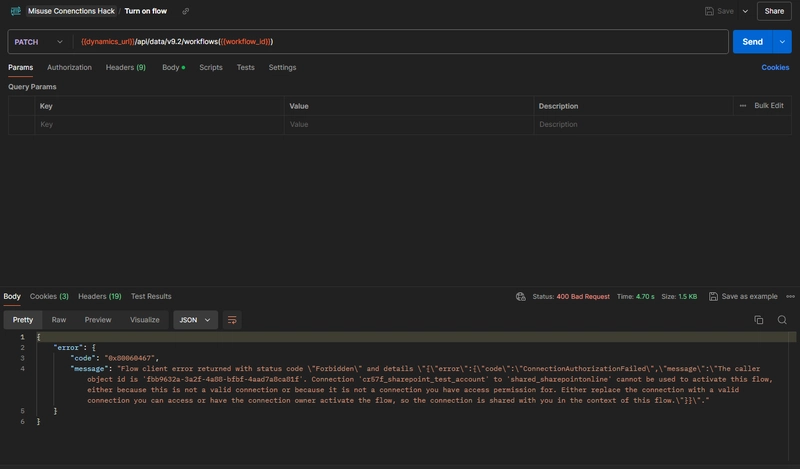
Task: Open the PATCH method dropdown
Action: 40,42
